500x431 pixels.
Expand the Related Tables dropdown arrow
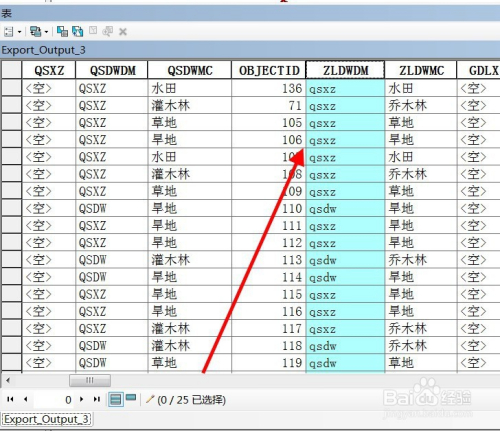[46, 32]
